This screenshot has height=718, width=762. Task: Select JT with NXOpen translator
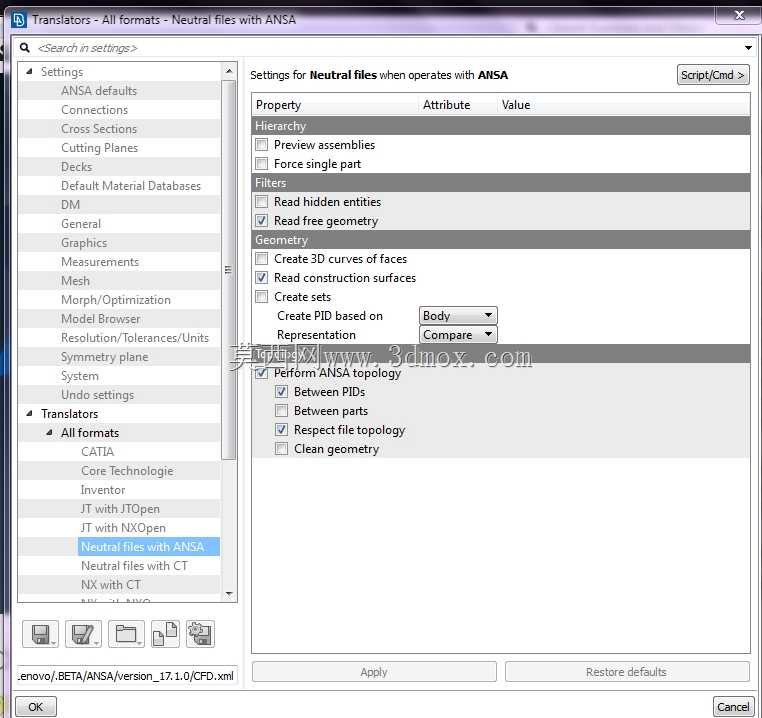pos(123,527)
